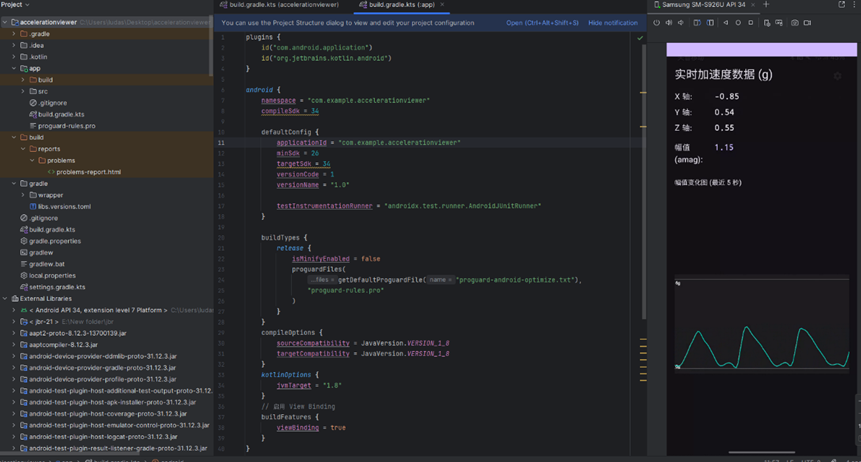Viewport: 861px width, 462px height.
Task: Open Running Devices more options menu
Action: (856, 4)
